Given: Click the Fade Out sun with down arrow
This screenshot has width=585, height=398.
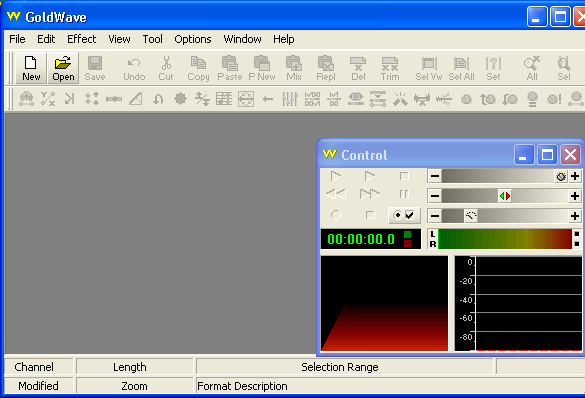Looking at the screenshot, I should point(510,99).
